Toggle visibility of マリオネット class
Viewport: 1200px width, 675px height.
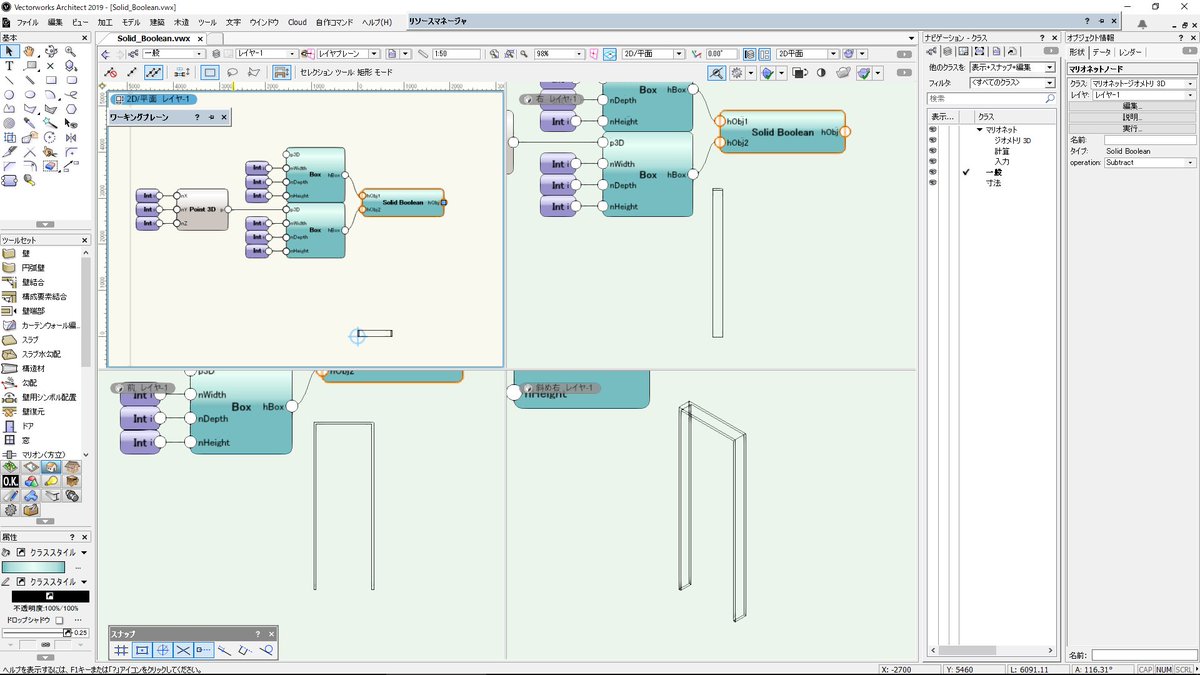pyautogui.click(x=933, y=130)
